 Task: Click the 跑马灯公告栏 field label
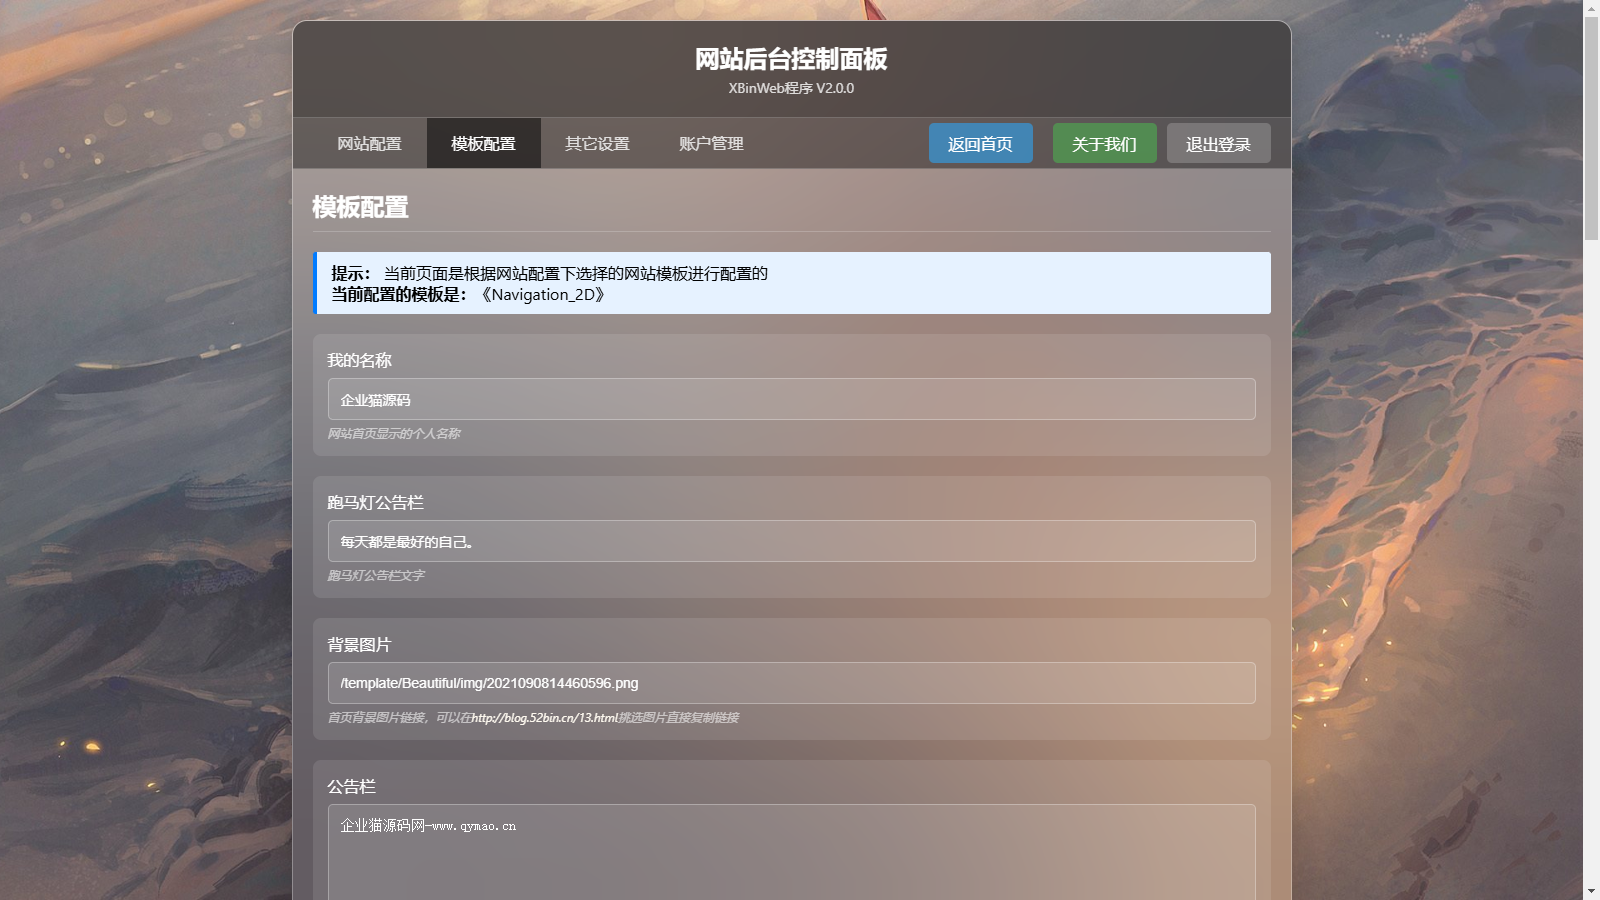pos(375,502)
